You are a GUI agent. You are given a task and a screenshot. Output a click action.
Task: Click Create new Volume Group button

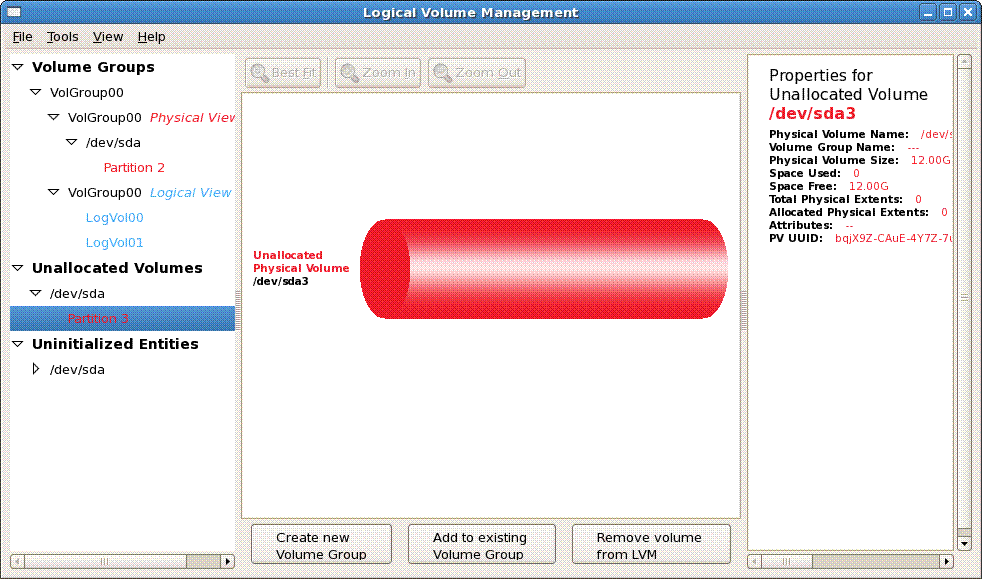320,545
